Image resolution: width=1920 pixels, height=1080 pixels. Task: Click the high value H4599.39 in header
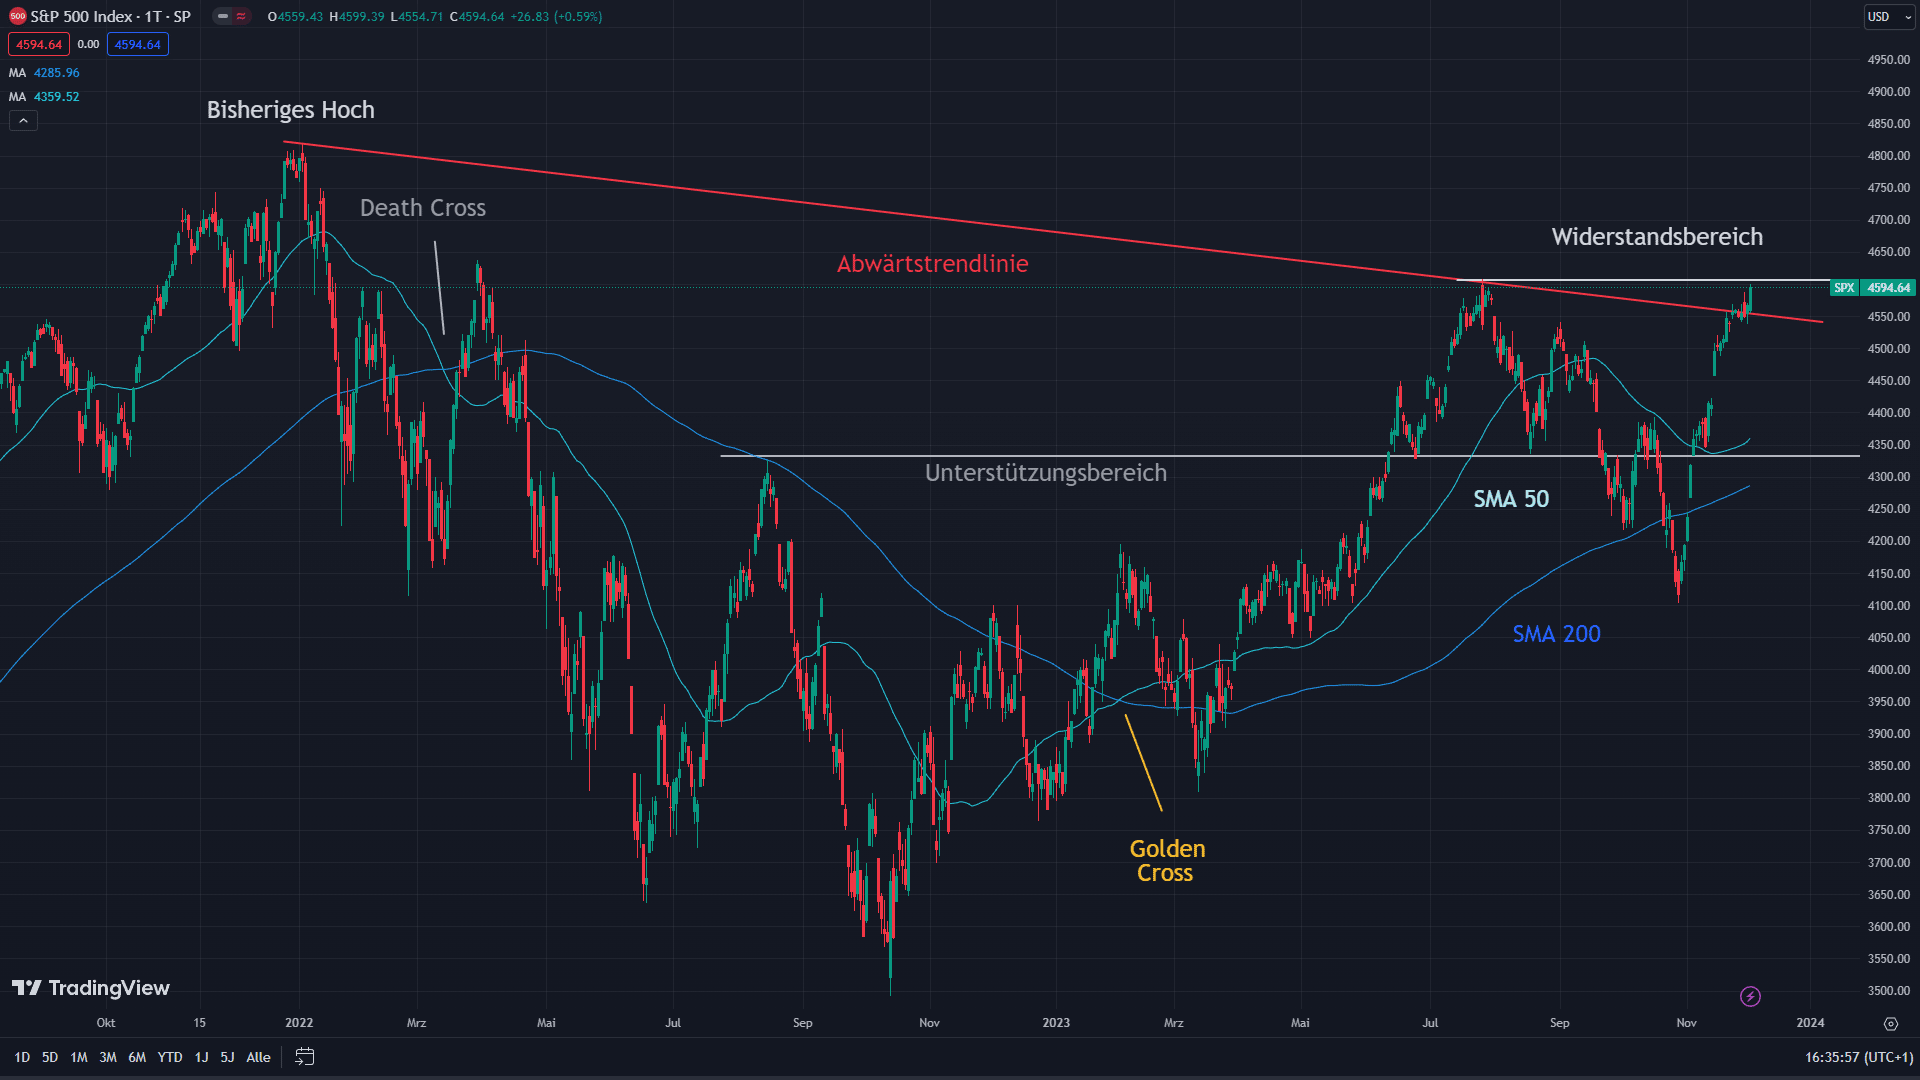pyautogui.click(x=357, y=17)
